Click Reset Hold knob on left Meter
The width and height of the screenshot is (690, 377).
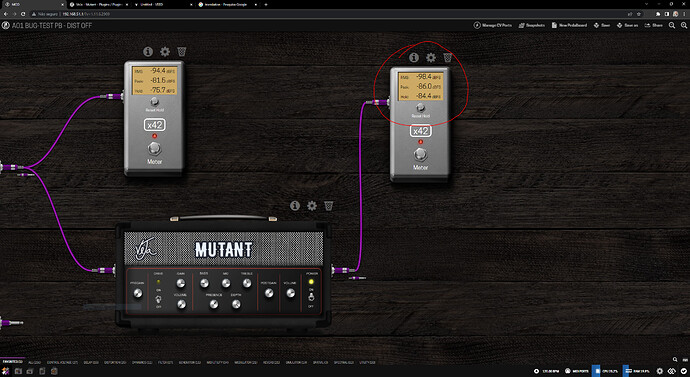pos(154,102)
